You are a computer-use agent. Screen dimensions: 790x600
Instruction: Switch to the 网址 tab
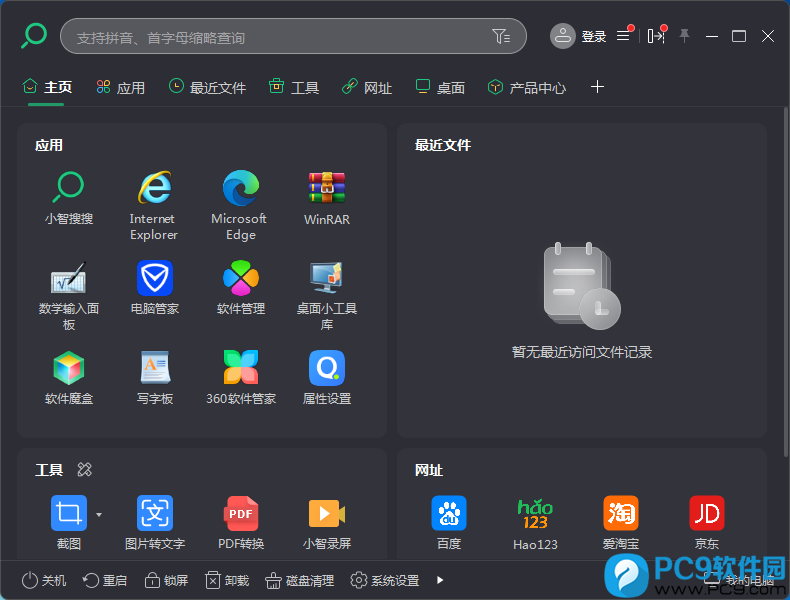pos(367,87)
